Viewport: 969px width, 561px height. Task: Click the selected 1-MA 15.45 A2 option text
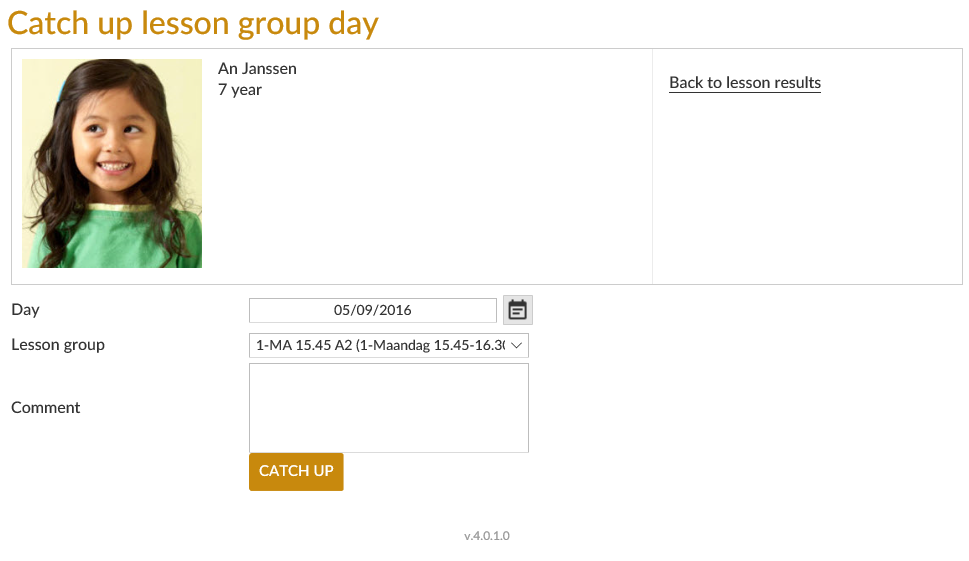coord(380,345)
